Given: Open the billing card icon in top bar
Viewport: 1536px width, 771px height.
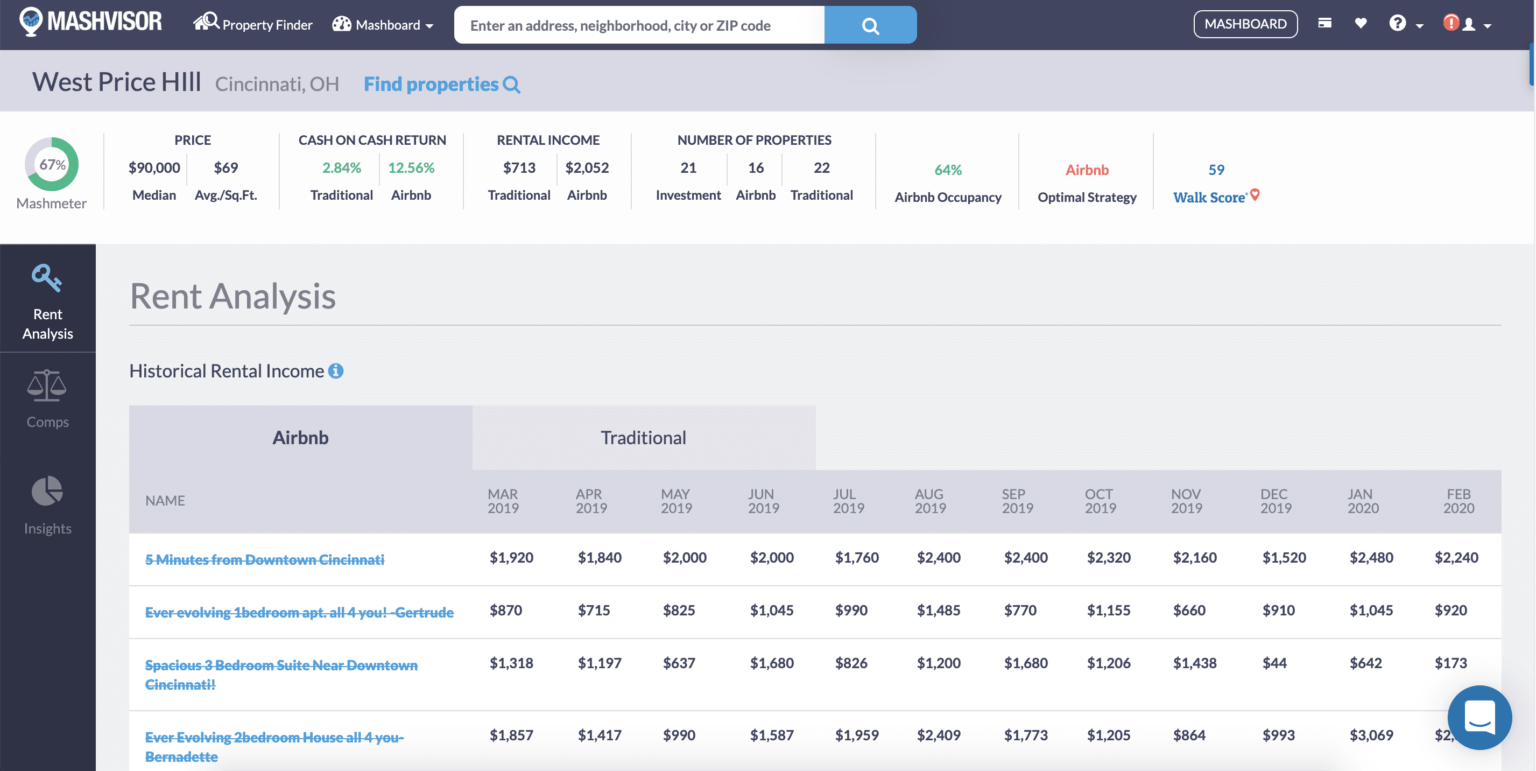Looking at the screenshot, I should pyautogui.click(x=1324, y=21).
